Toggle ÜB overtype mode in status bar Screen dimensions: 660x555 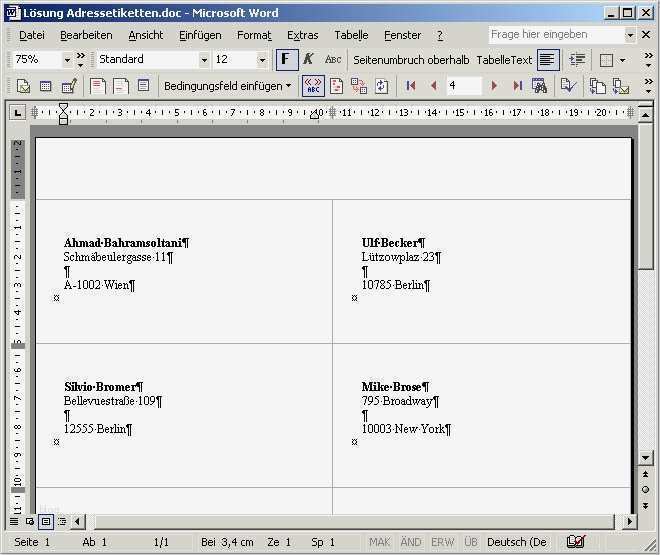(x=471, y=542)
